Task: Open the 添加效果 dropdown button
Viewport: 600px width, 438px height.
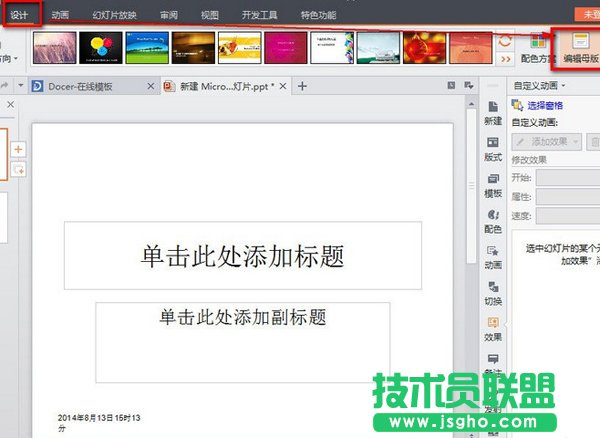Action: 547,142
